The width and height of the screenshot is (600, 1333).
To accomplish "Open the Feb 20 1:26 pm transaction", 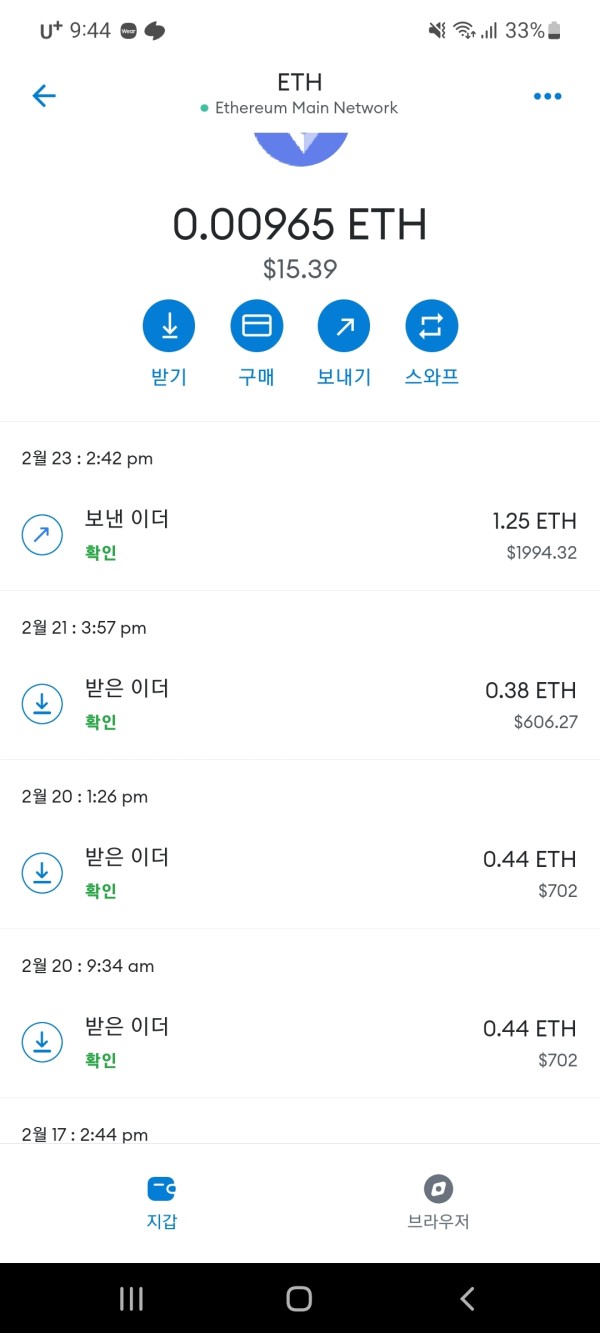I will point(300,873).
